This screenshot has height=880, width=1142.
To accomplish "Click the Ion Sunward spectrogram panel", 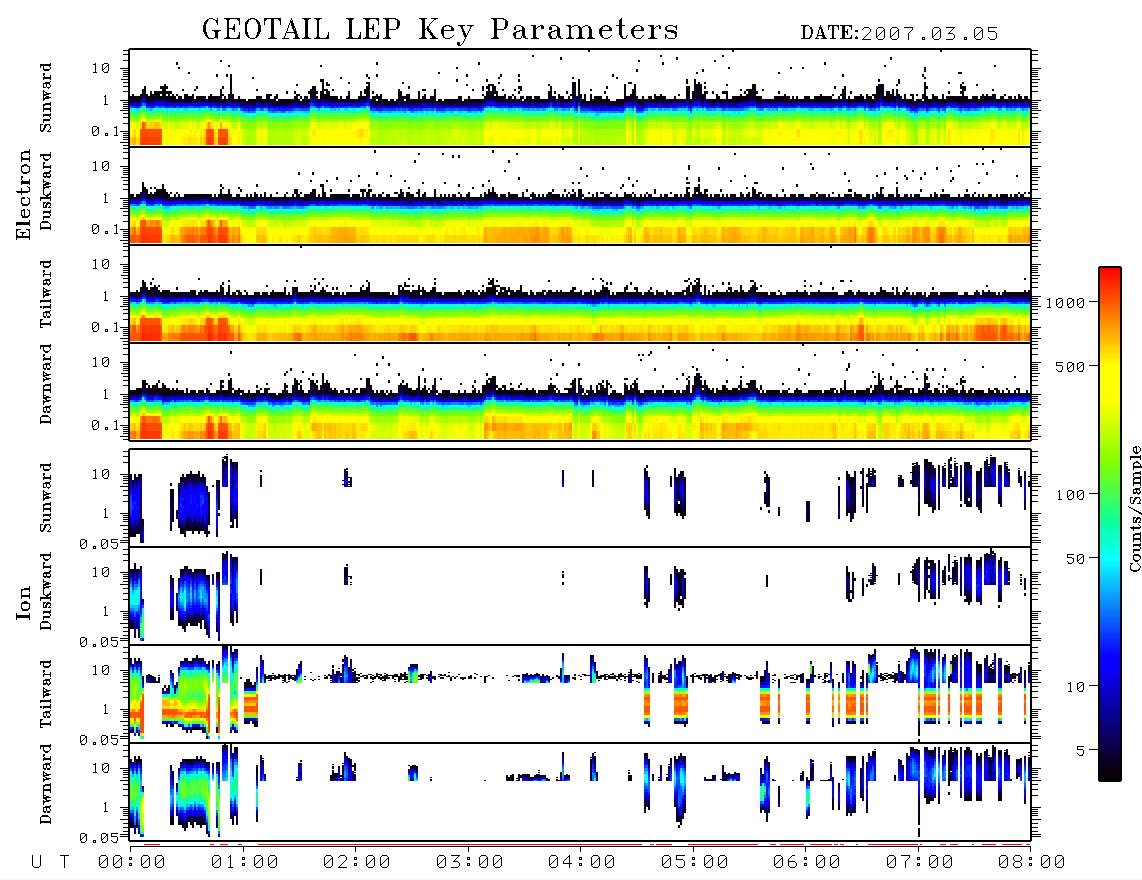I will tap(580, 498).
